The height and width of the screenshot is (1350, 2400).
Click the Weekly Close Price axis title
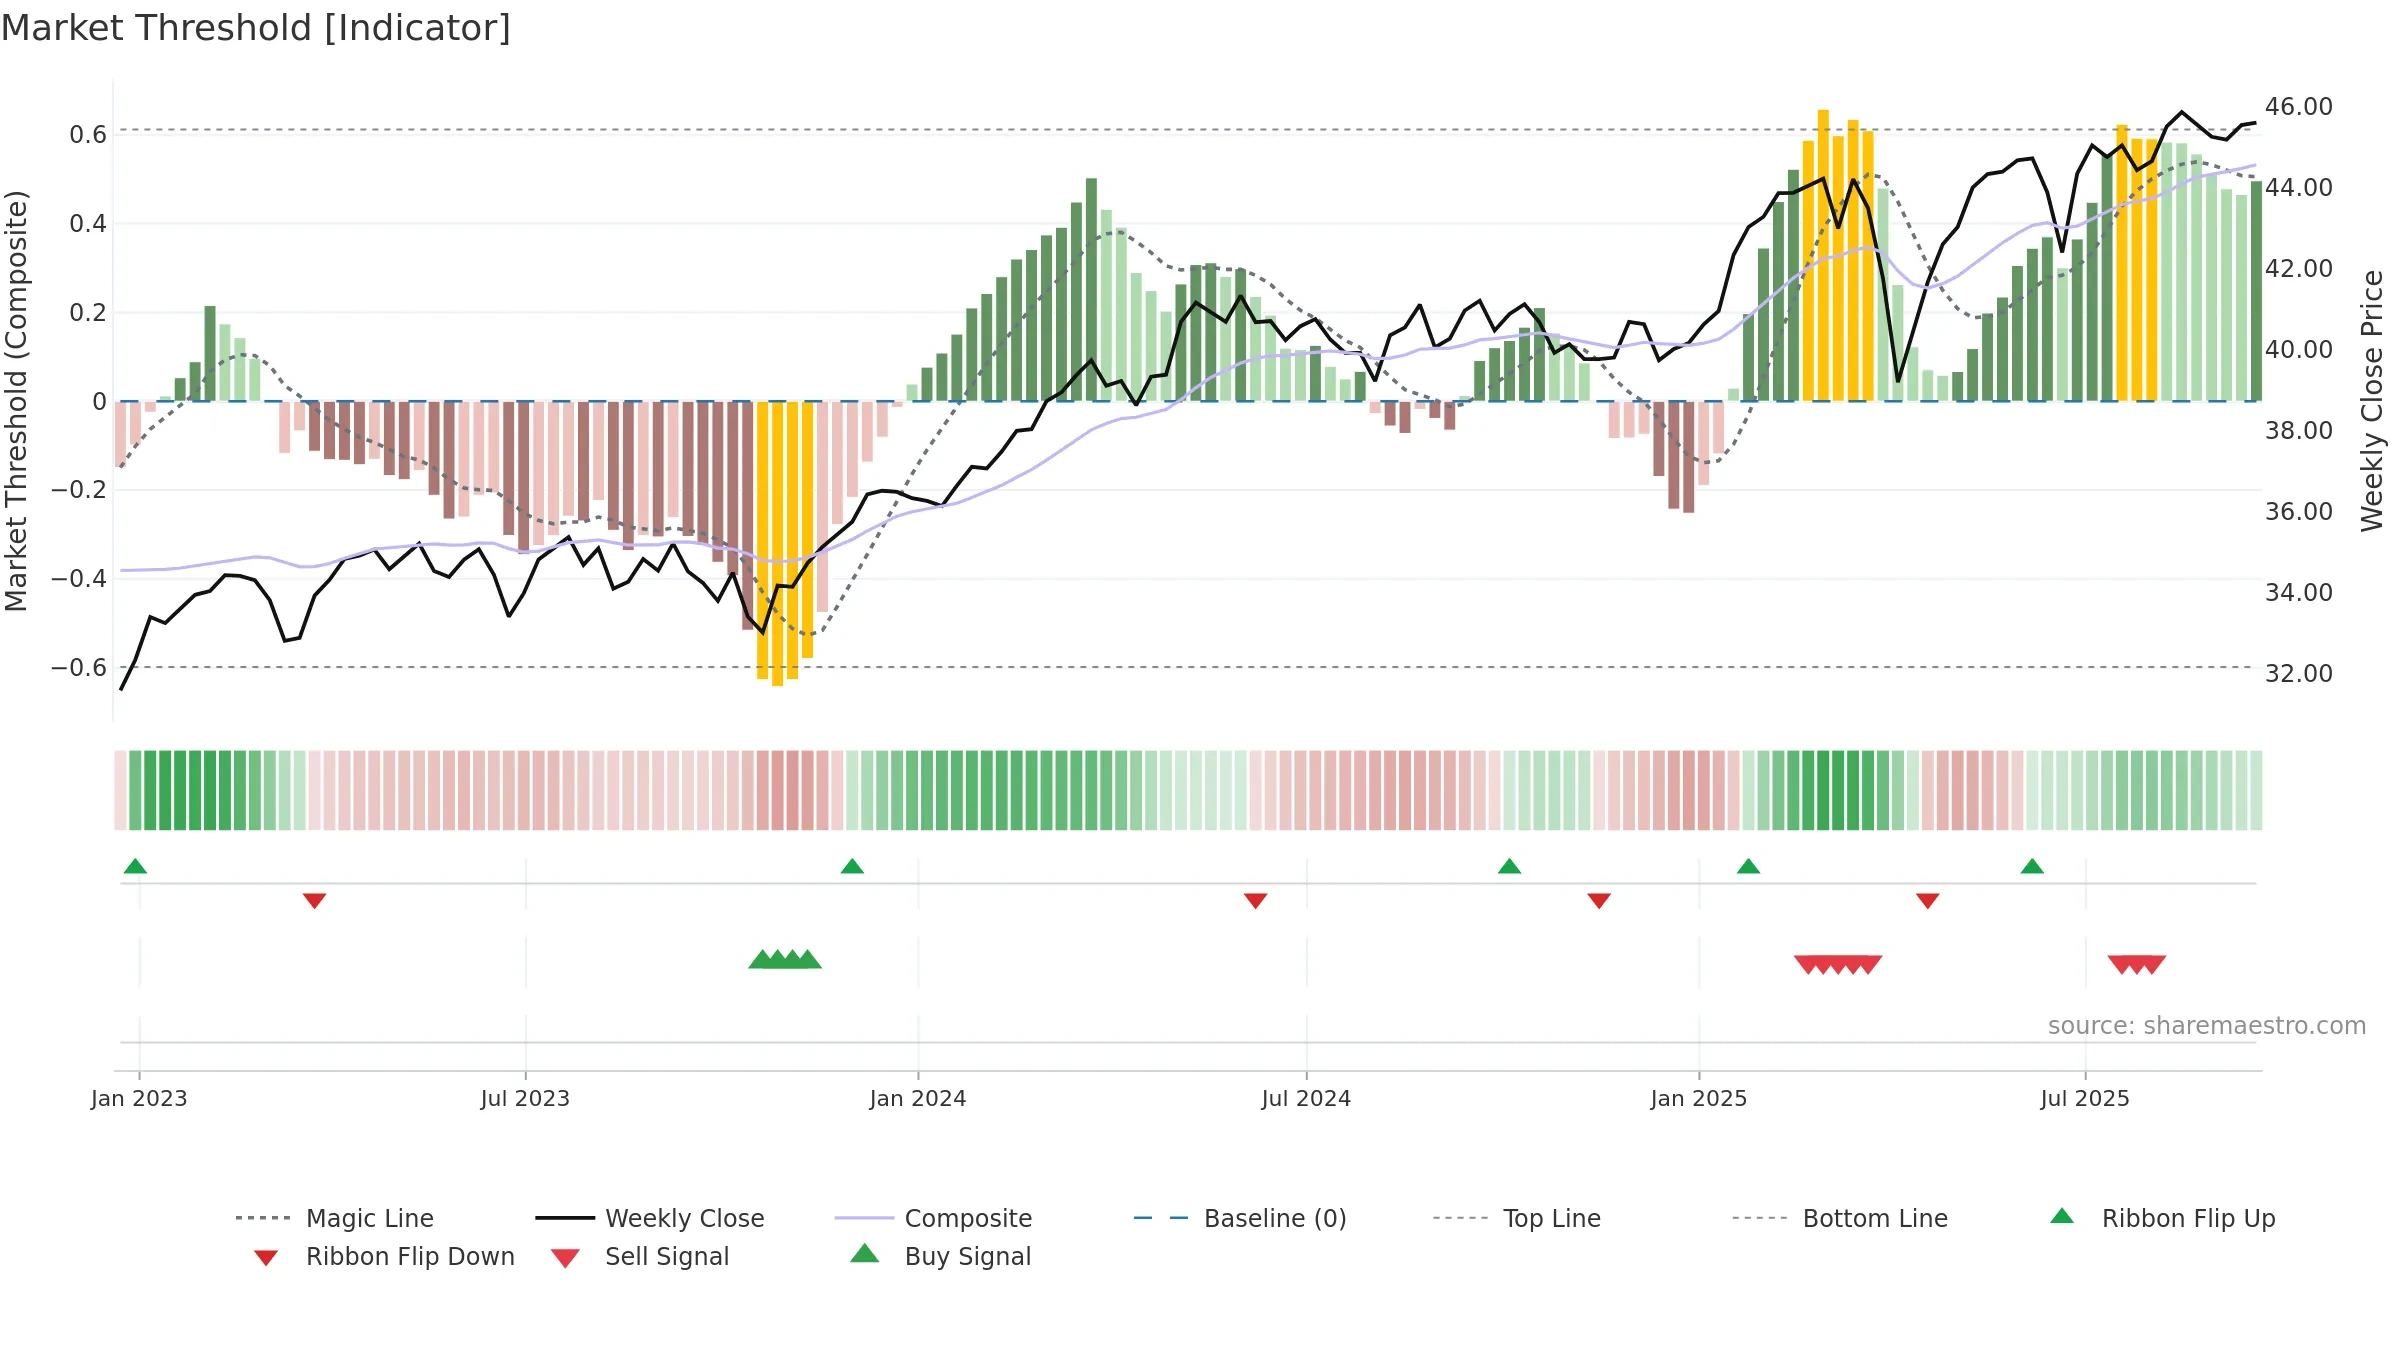click(x=2372, y=400)
